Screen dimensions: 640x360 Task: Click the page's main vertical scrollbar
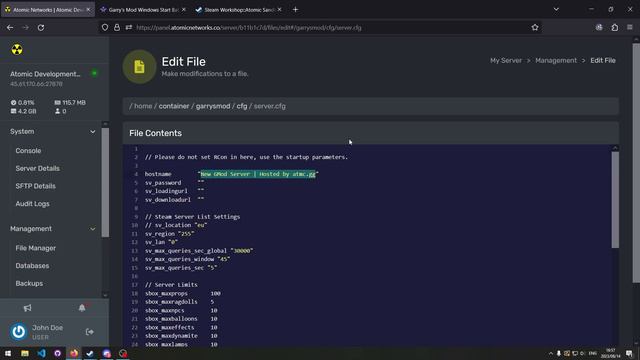tap(636, 163)
